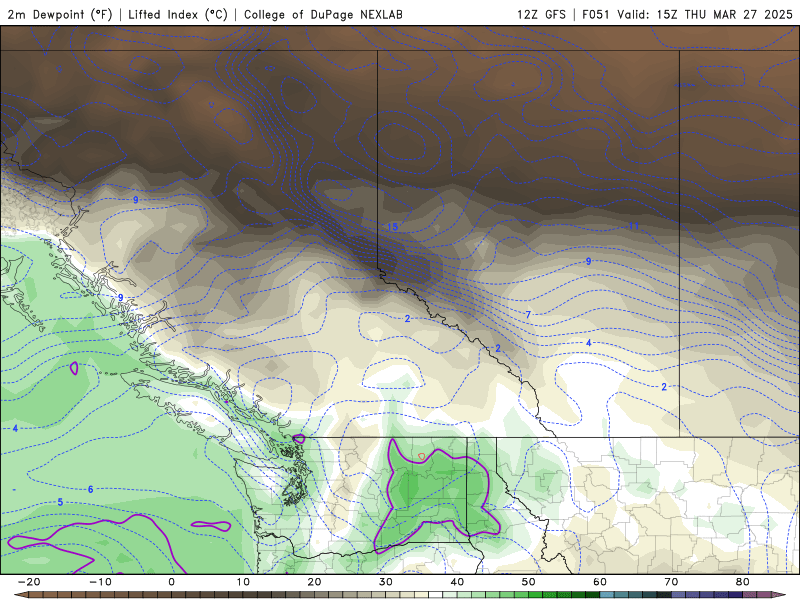Click the '20' color scale label
The width and height of the screenshot is (800, 600).
coord(314,582)
